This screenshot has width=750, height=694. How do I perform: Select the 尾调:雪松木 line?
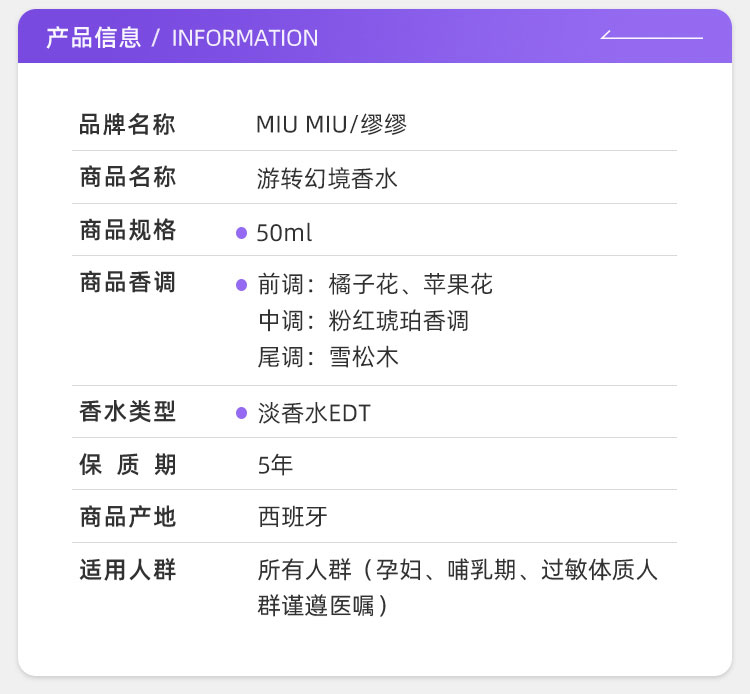coord(328,357)
